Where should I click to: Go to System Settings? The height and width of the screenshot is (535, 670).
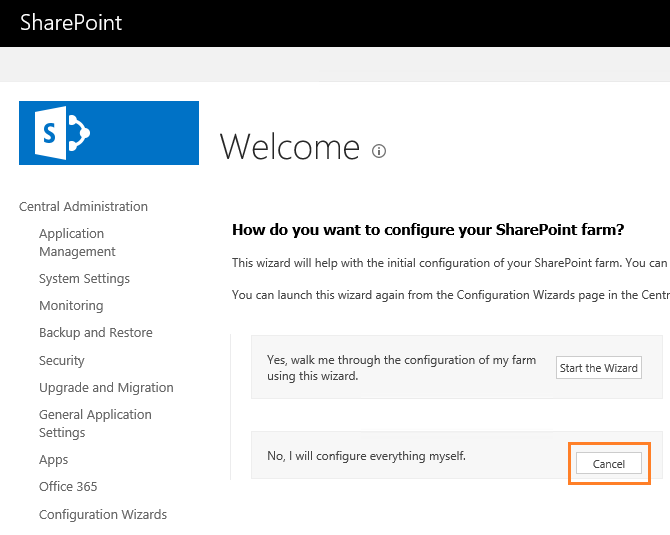tap(84, 279)
